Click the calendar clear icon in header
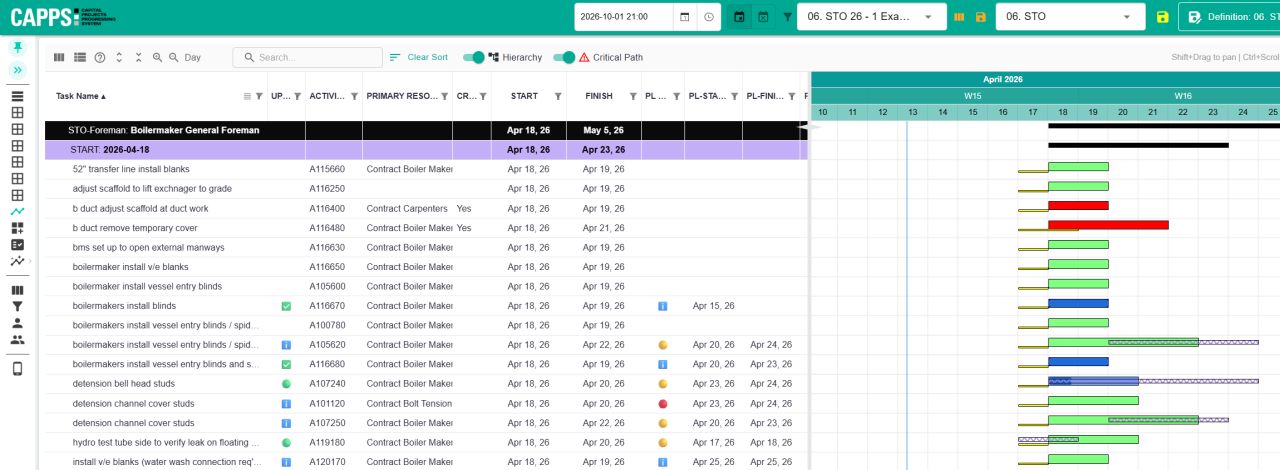 coord(763,17)
